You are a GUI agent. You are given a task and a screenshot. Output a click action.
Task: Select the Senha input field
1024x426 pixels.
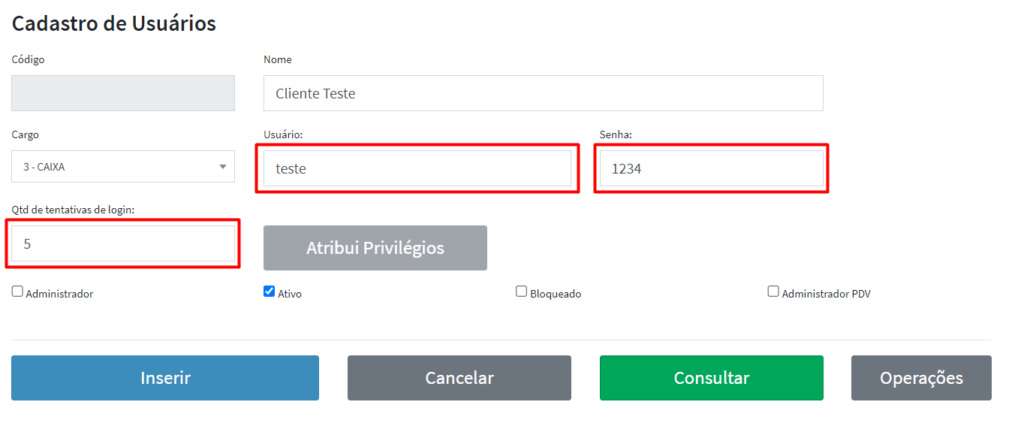(x=710, y=169)
